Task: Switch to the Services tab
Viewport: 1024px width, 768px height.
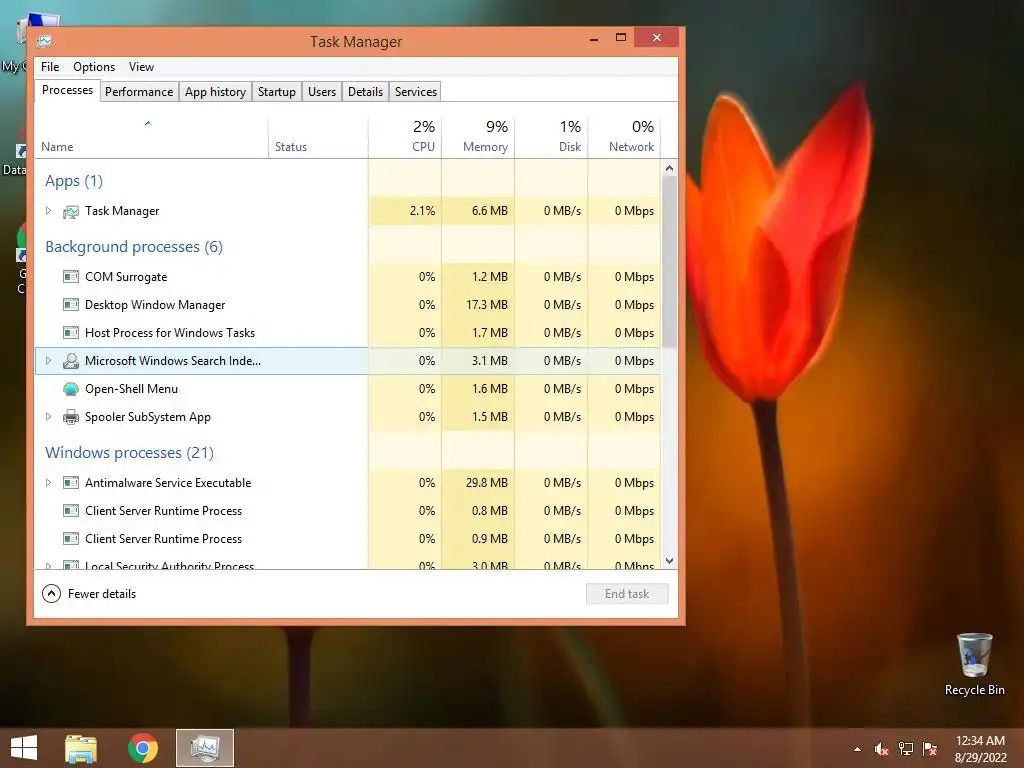Action: [416, 92]
